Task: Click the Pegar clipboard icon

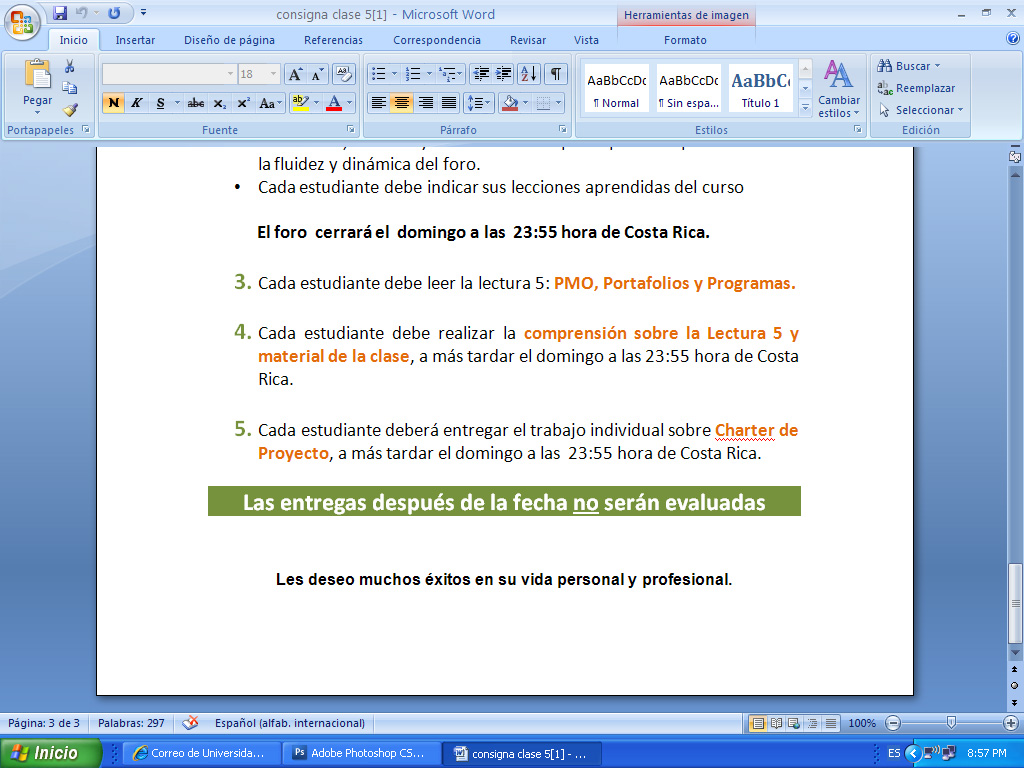Action: coord(37,74)
